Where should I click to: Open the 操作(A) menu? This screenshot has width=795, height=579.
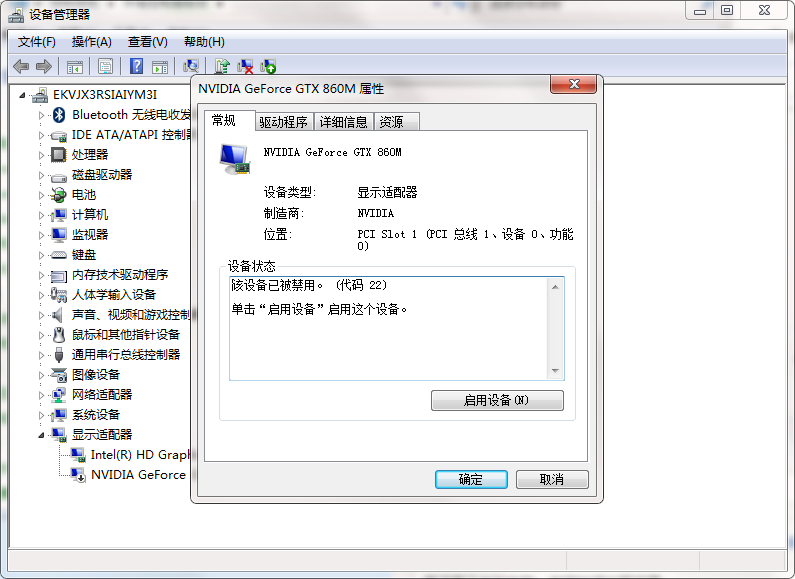[92, 42]
